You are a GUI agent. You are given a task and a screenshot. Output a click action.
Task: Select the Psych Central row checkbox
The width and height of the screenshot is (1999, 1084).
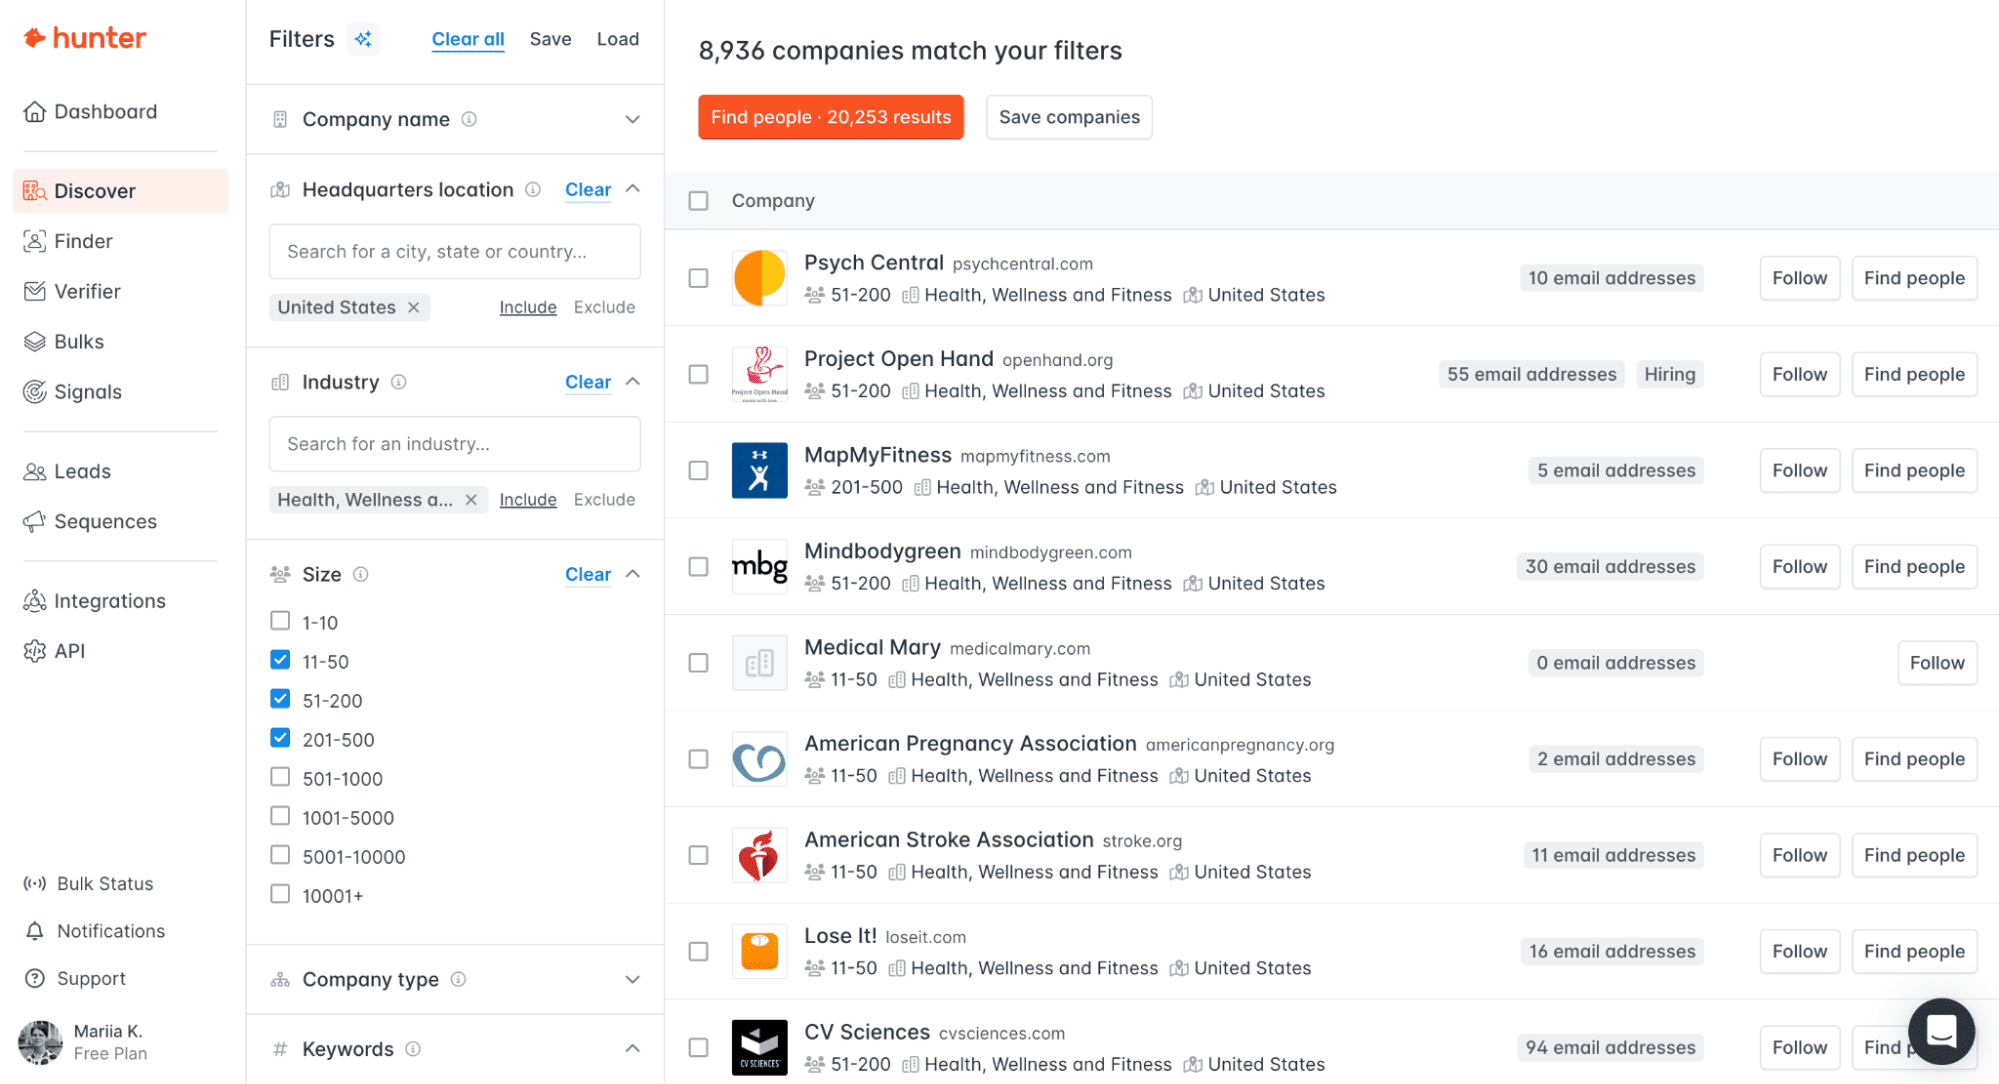tap(698, 278)
